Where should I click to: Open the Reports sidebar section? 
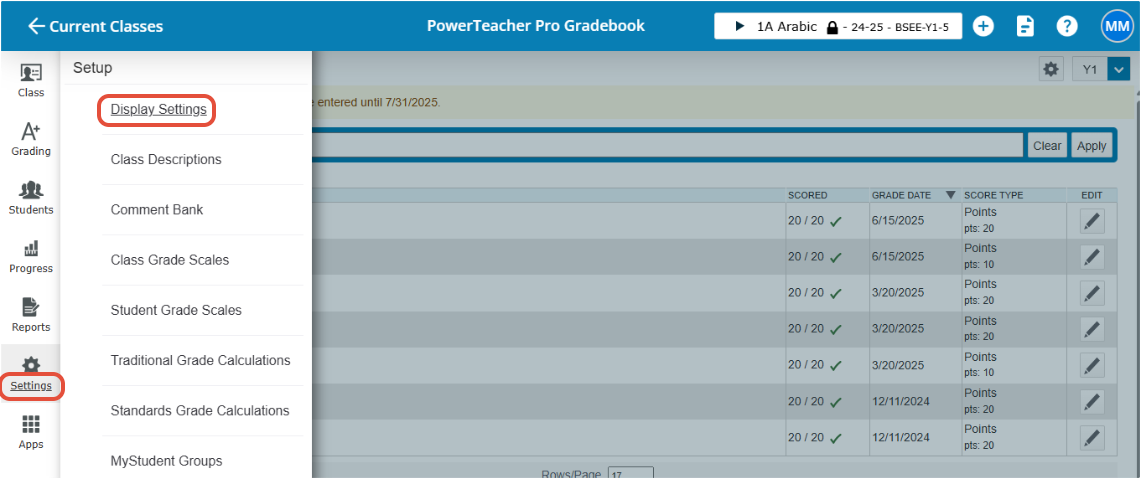31,314
